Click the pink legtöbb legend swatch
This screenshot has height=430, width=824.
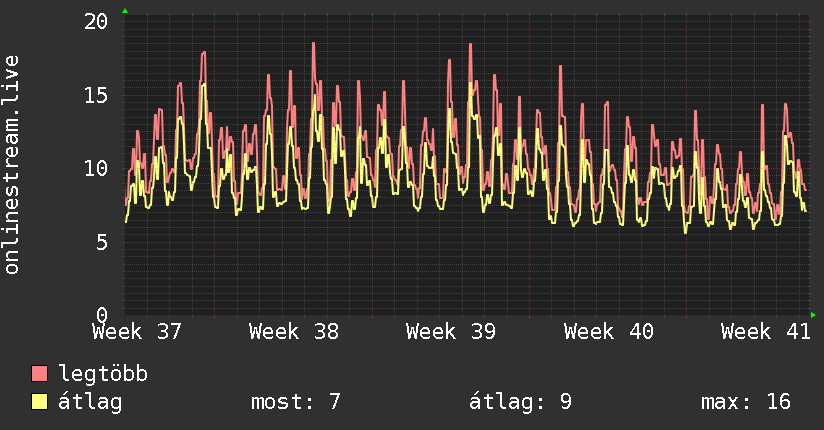pos(39,374)
